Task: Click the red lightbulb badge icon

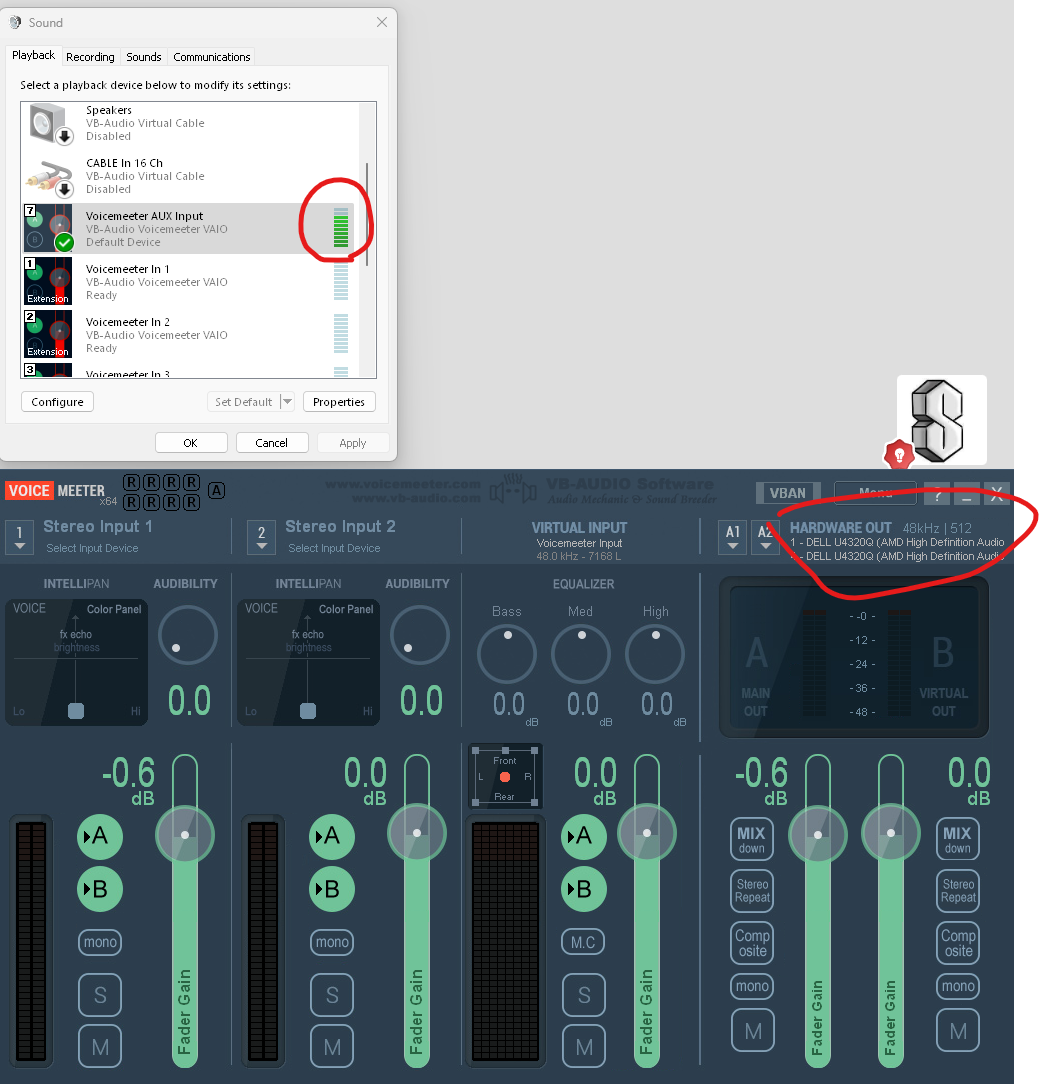Action: click(899, 455)
